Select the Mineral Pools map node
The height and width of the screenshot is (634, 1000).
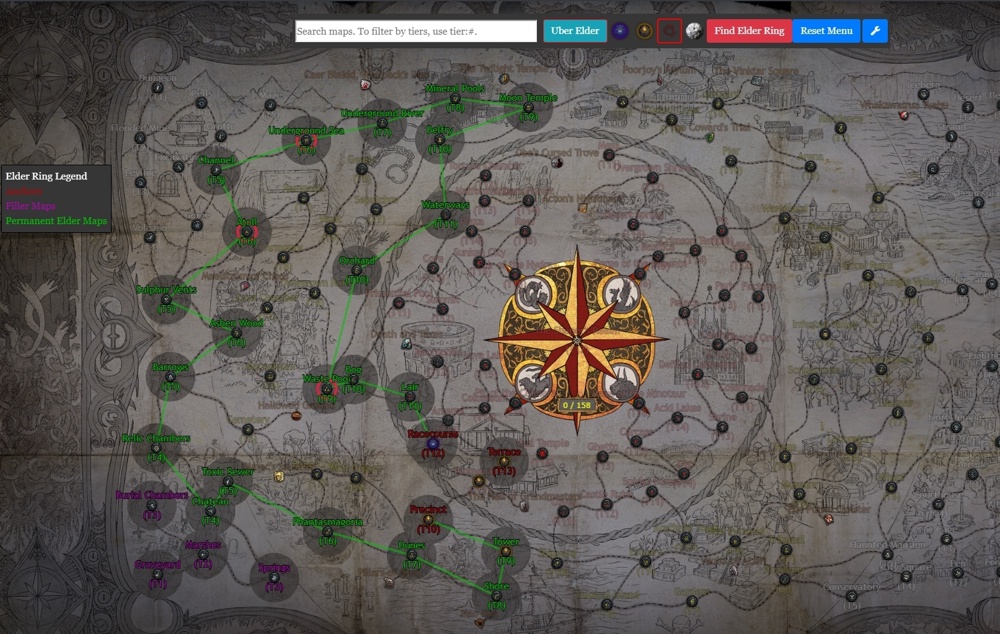[455, 99]
